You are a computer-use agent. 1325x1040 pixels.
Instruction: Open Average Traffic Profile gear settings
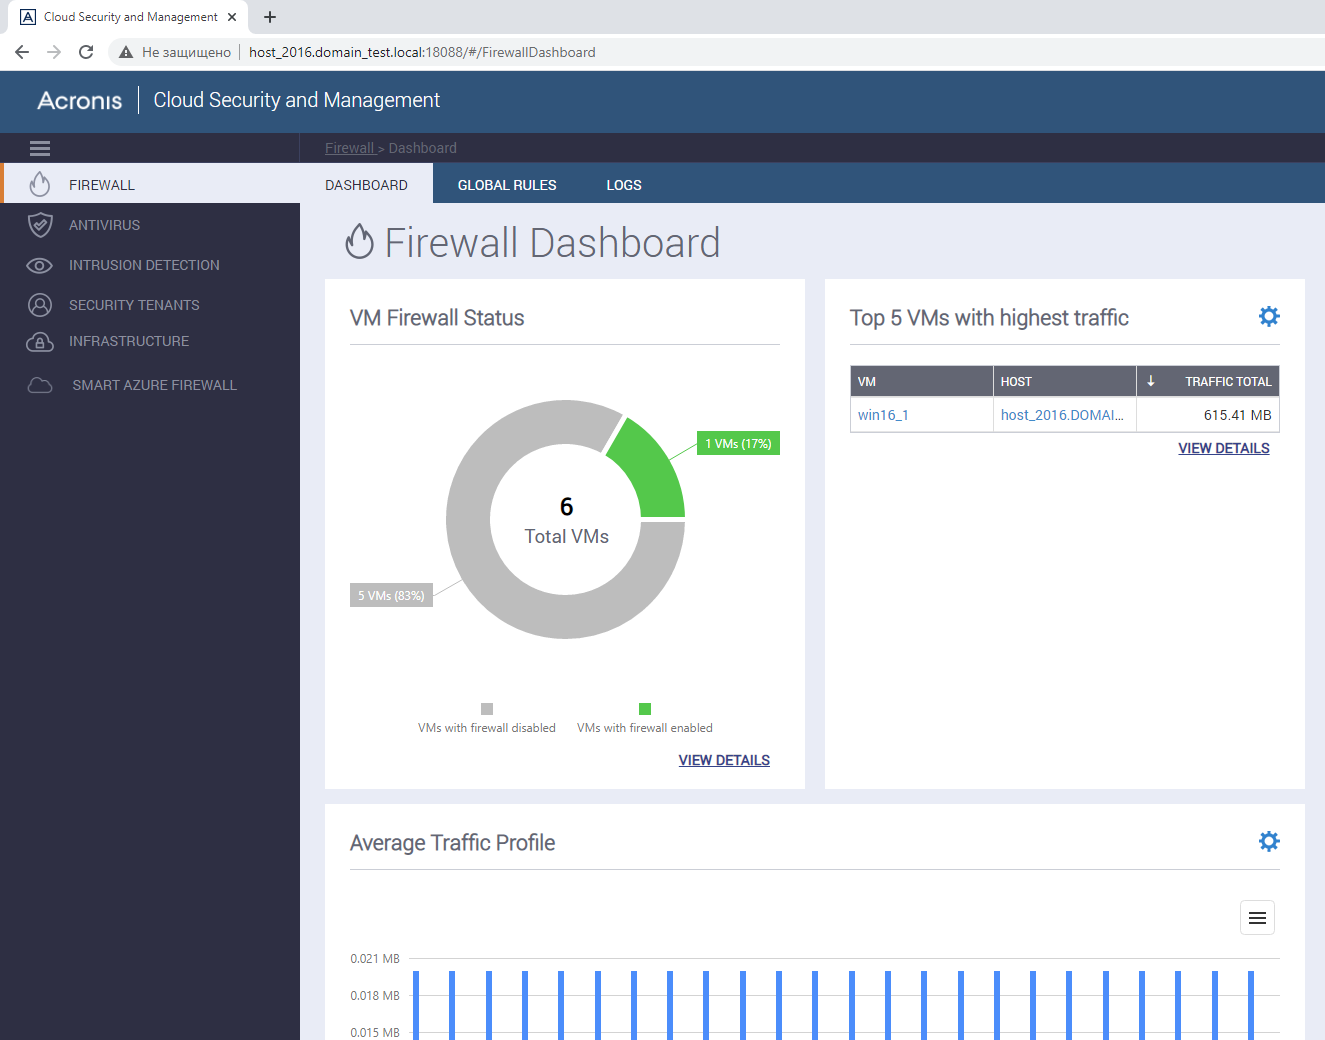point(1268,842)
